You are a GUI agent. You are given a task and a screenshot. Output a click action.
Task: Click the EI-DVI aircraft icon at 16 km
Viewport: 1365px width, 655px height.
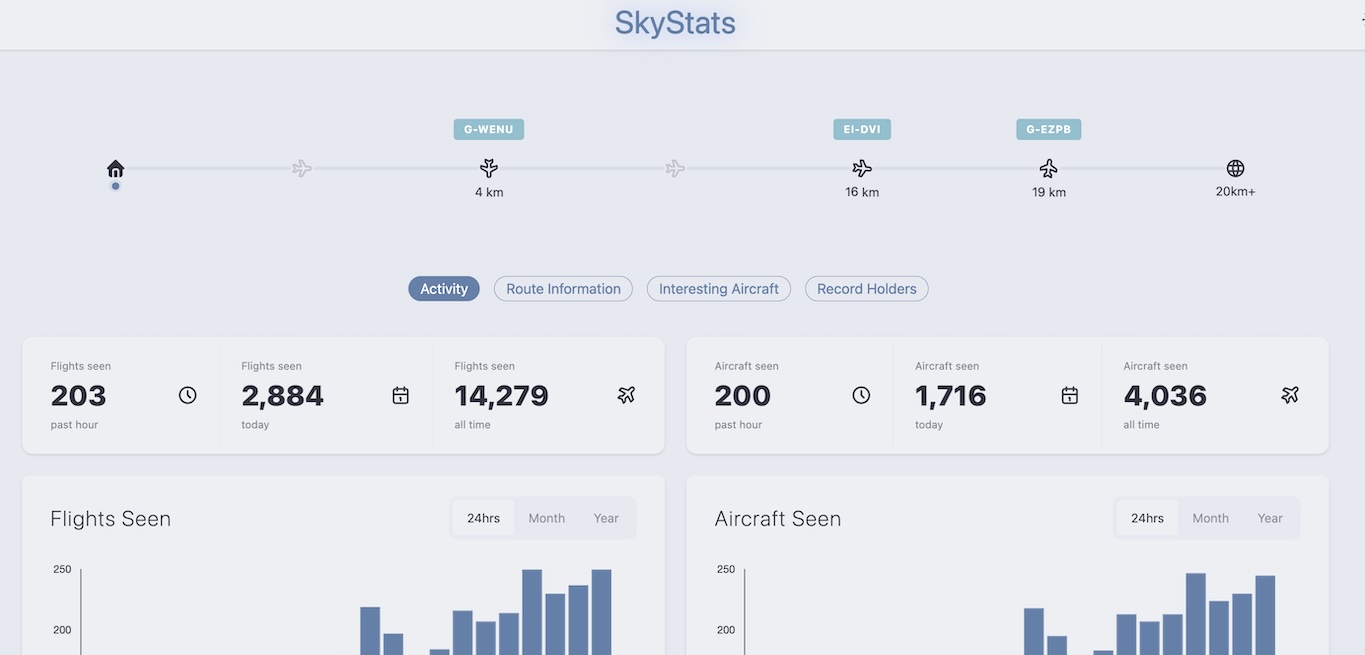tap(862, 168)
